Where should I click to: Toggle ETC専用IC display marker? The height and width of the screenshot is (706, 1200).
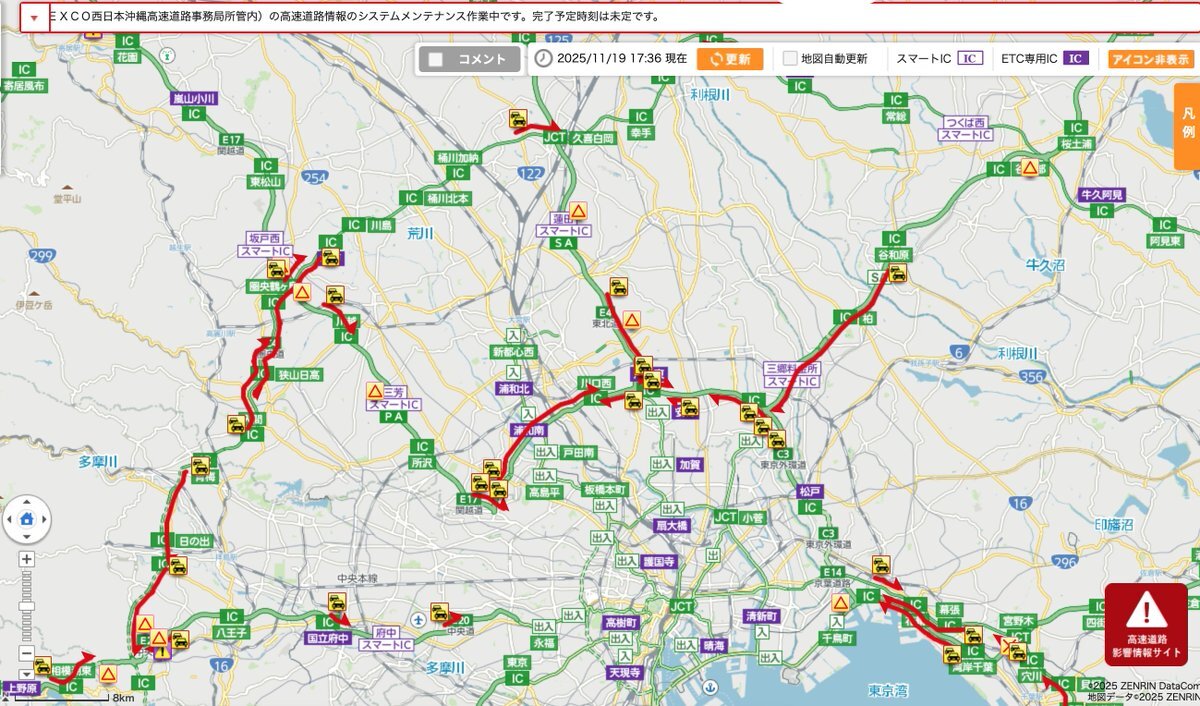click(x=1075, y=59)
